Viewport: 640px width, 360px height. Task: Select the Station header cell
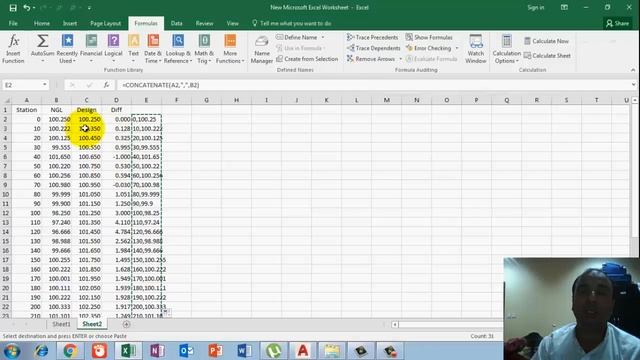27,110
